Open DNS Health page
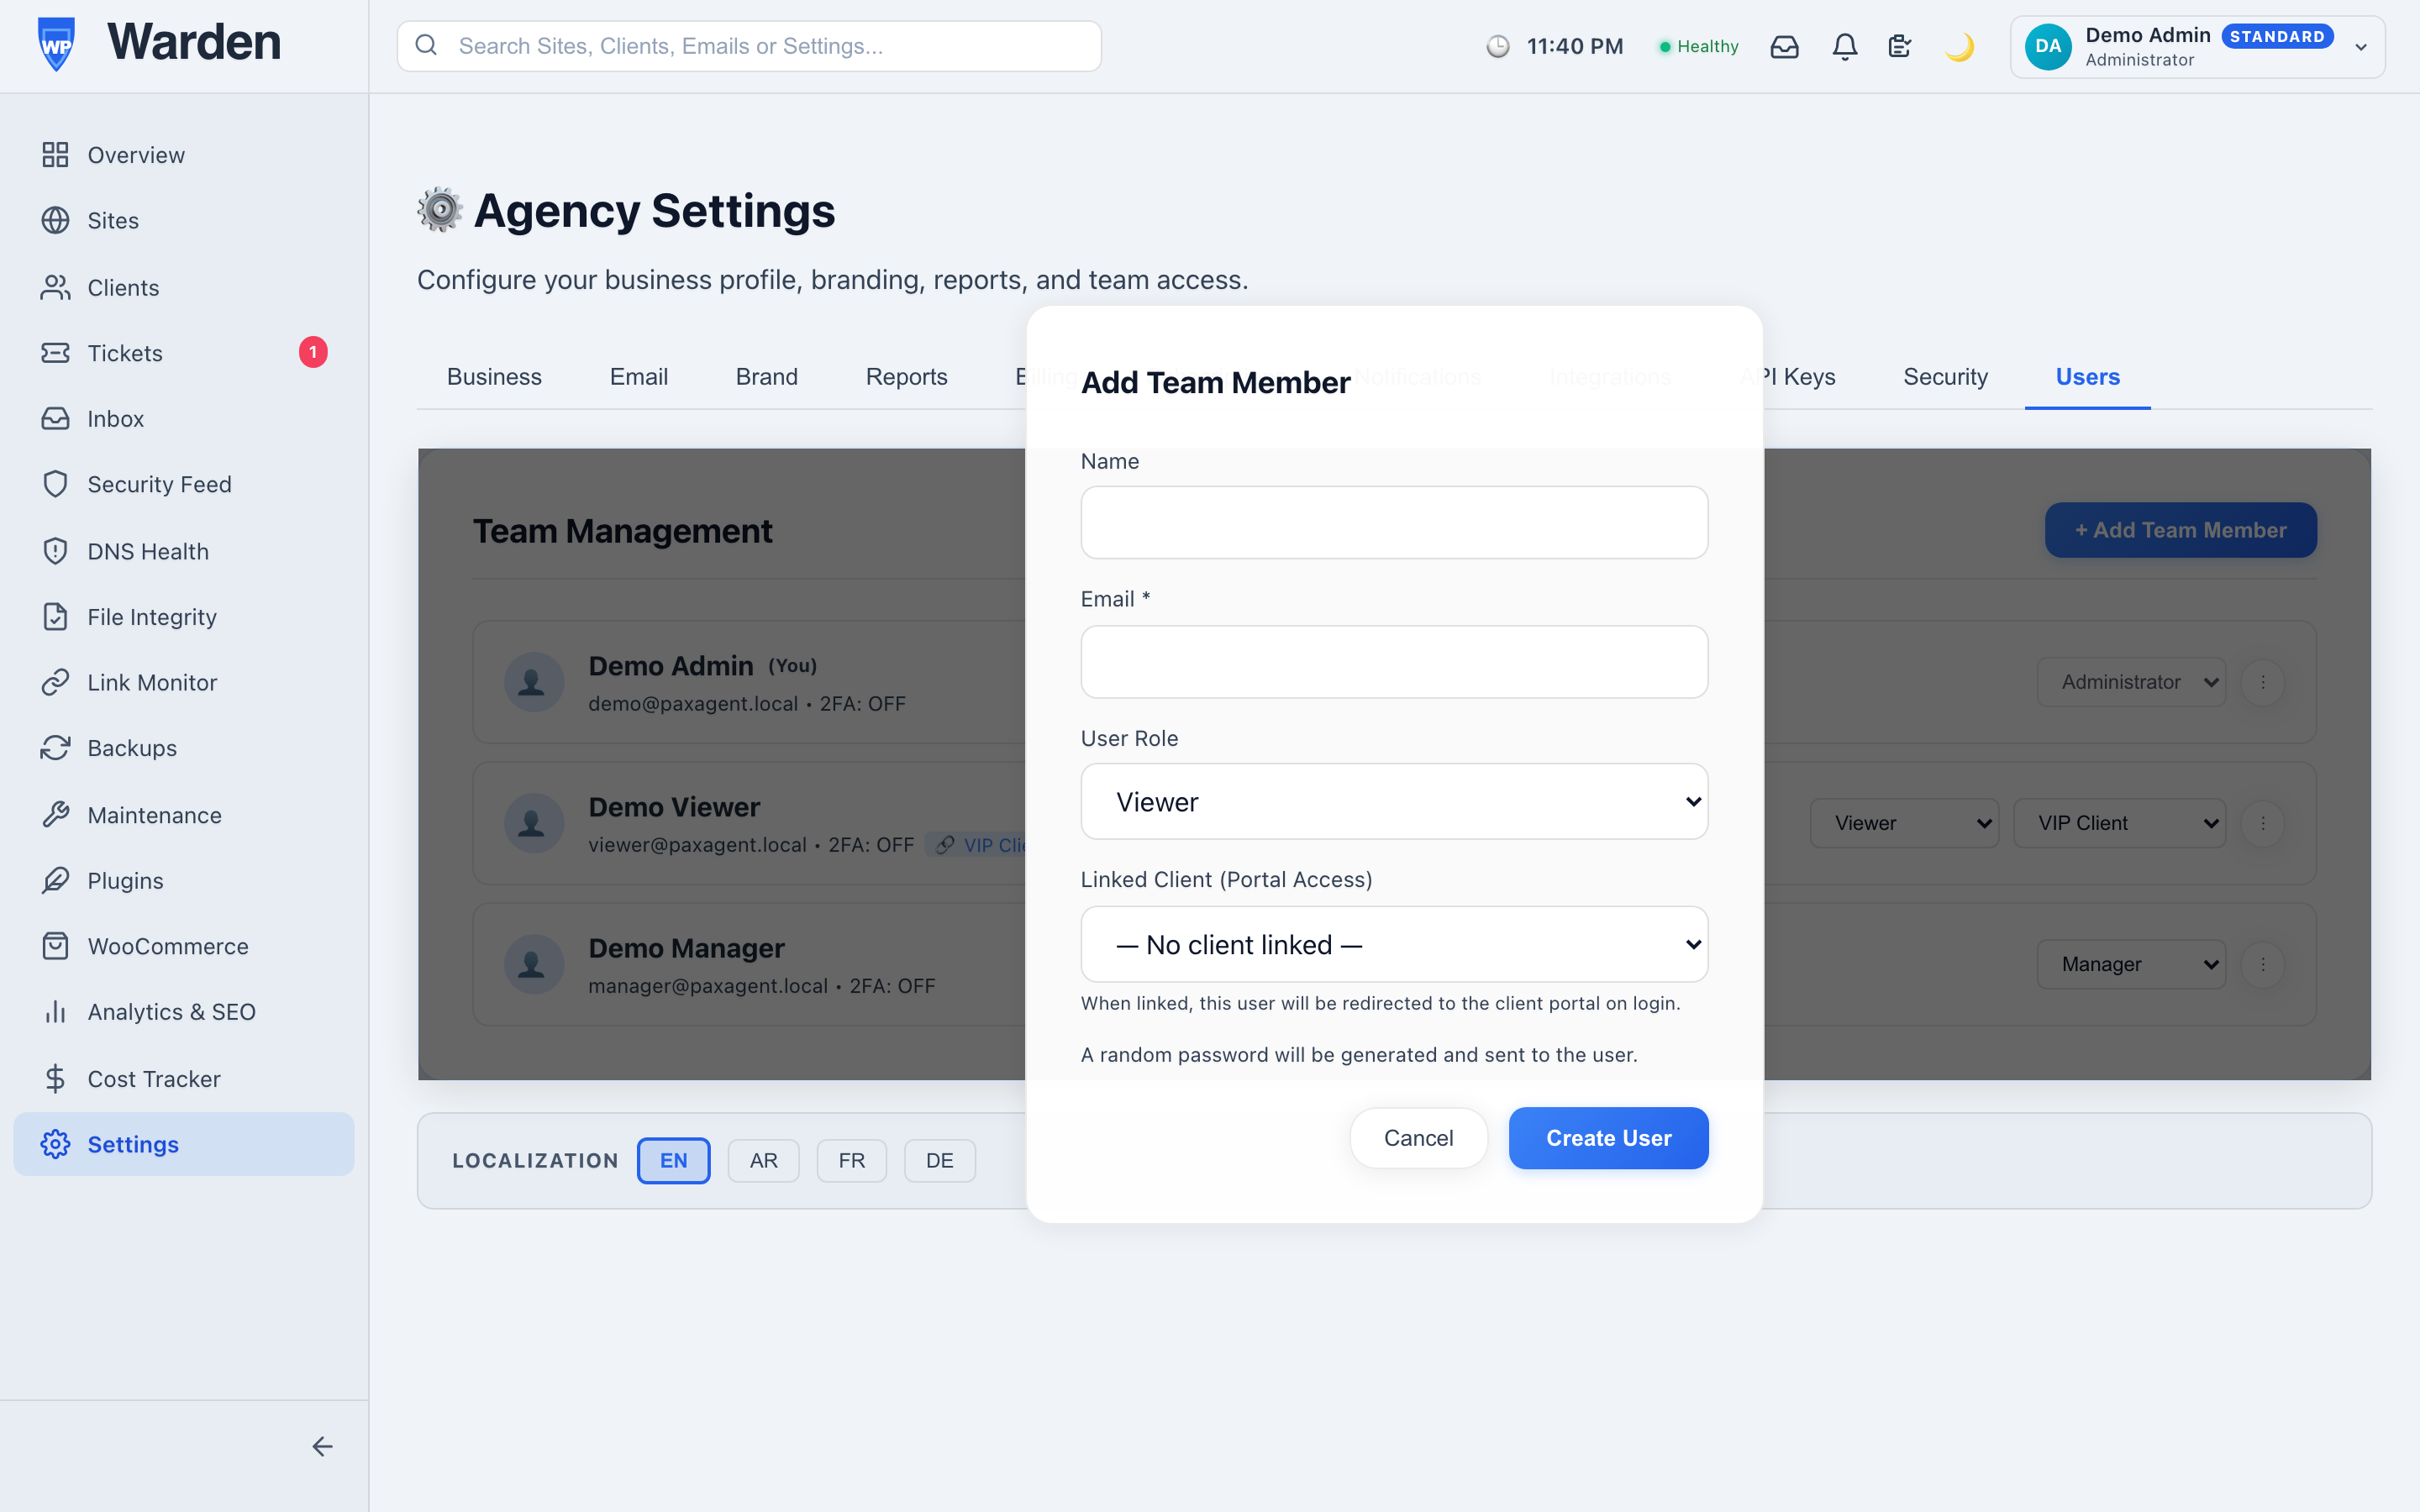The width and height of the screenshot is (2420, 1512). pyautogui.click(x=184, y=552)
